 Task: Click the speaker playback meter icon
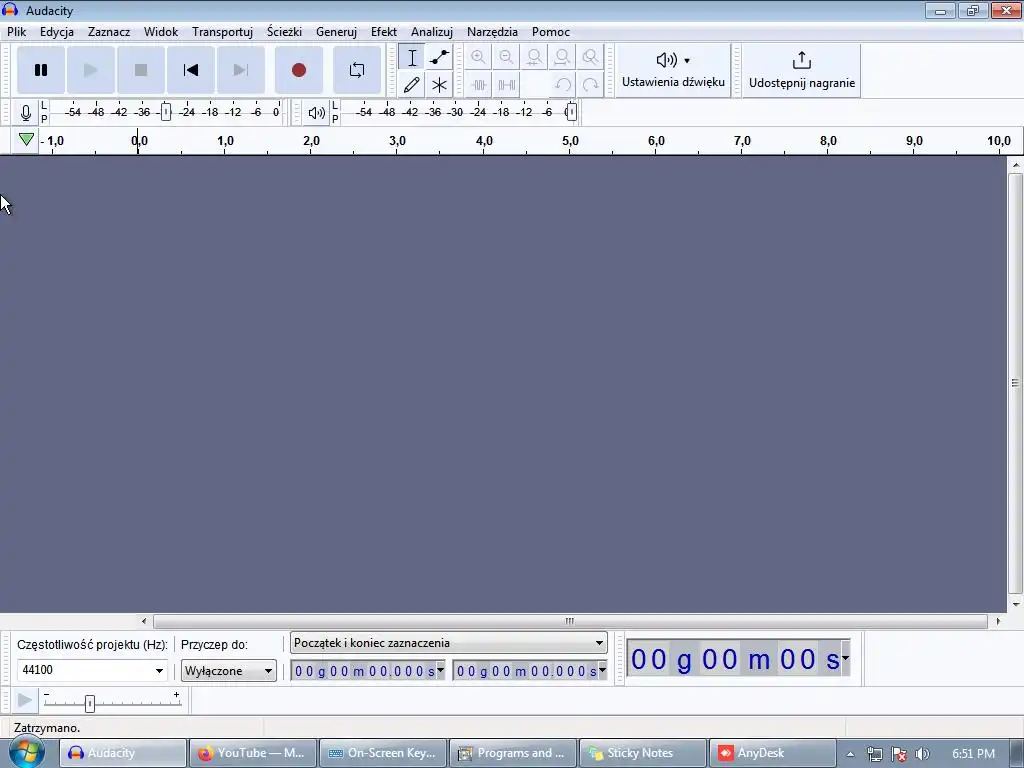(x=316, y=113)
